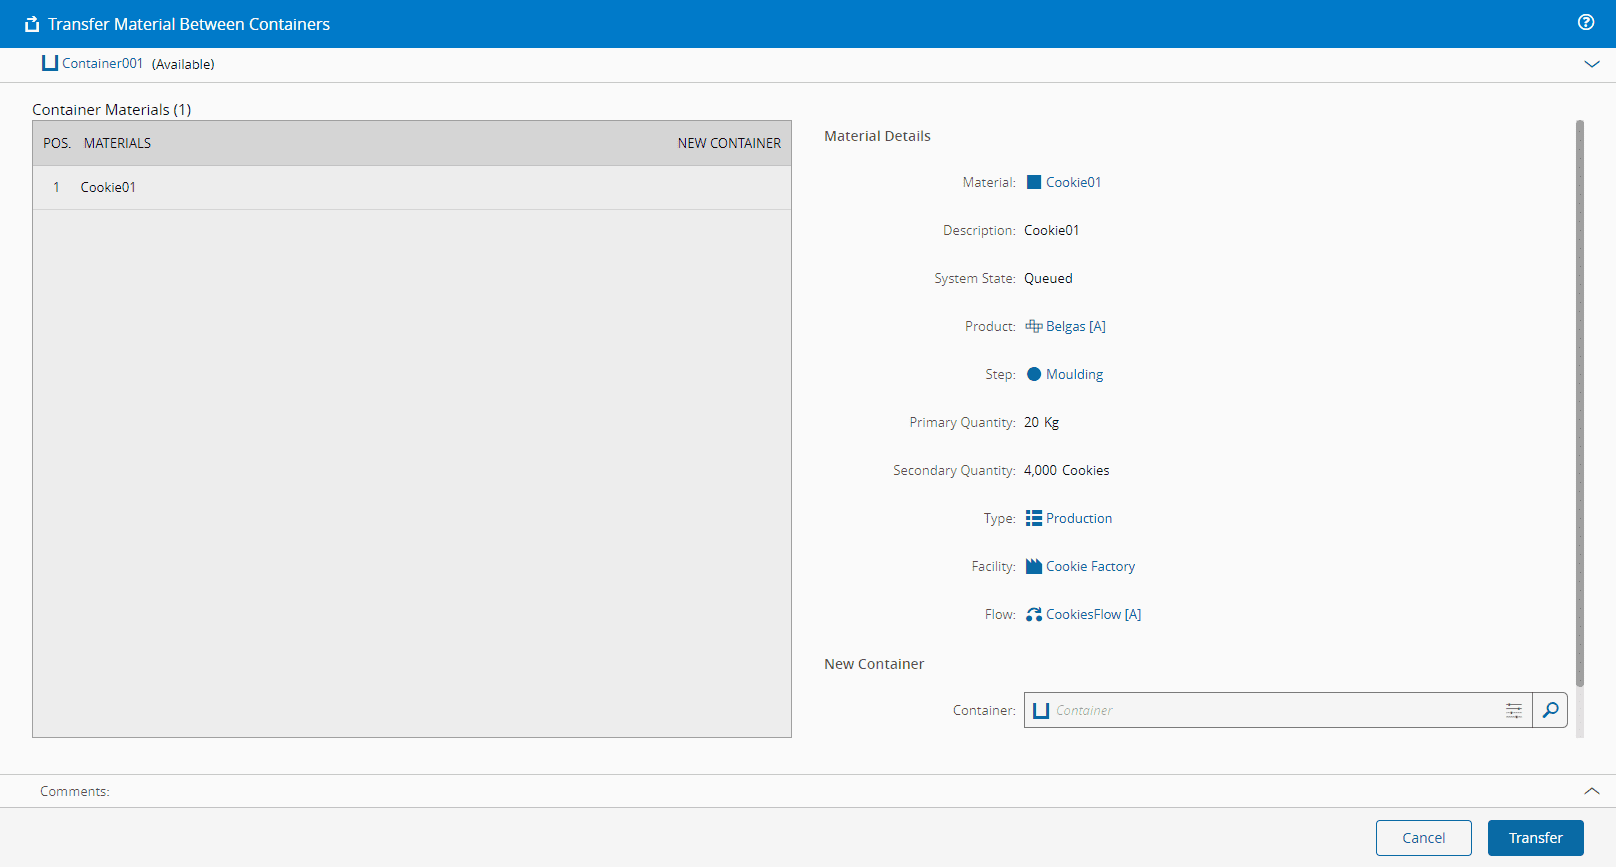
Task: Click the Material Details vertical scrollbar
Action: pyautogui.click(x=1580, y=400)
